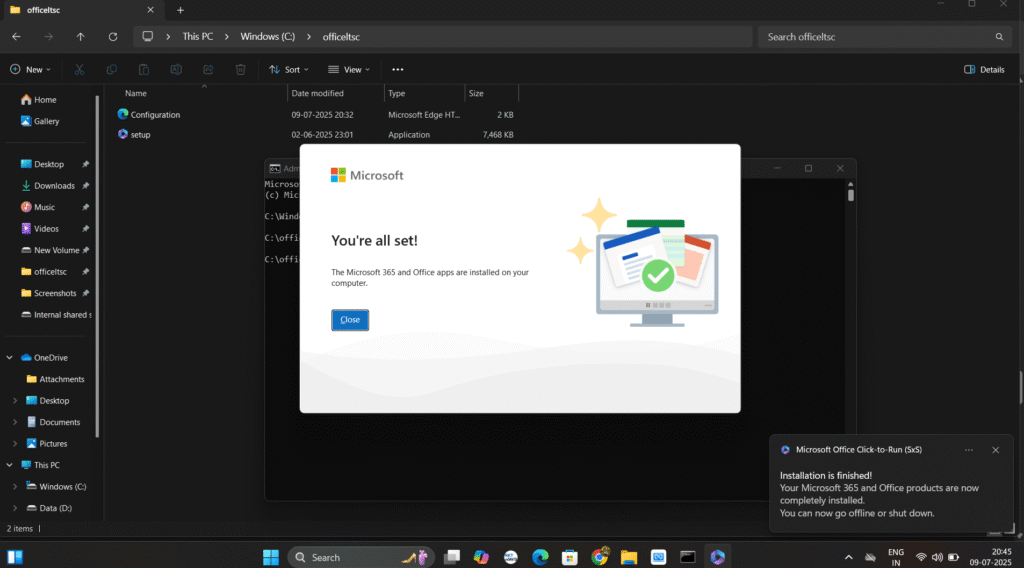The image size is (1024, 568).
Task: Refresh the officeltsc folder
Action: tap(113, 37)
